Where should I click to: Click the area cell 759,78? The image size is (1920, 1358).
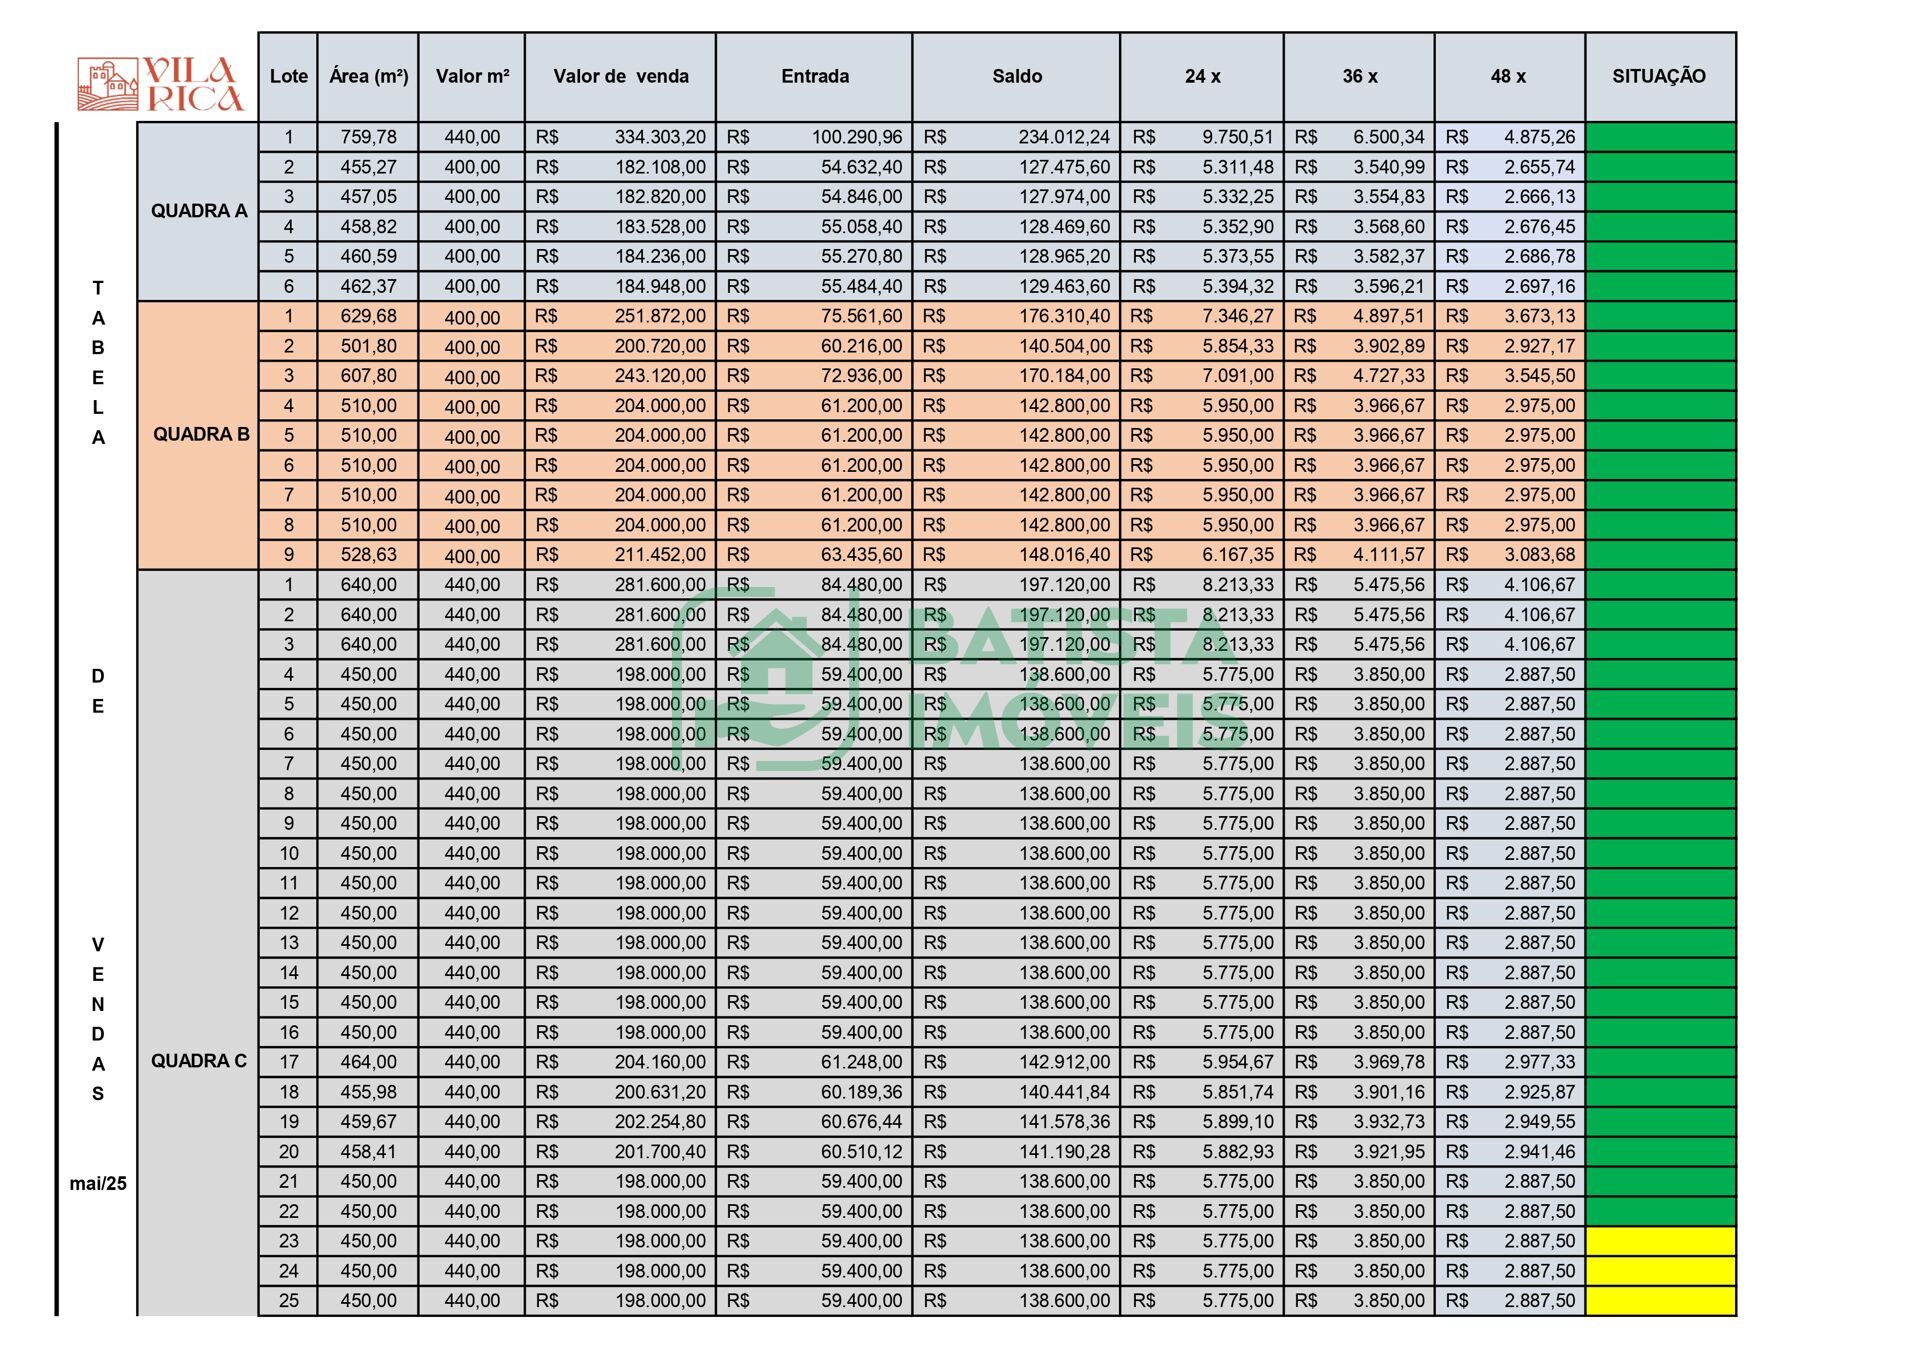(x=368, y=137)
